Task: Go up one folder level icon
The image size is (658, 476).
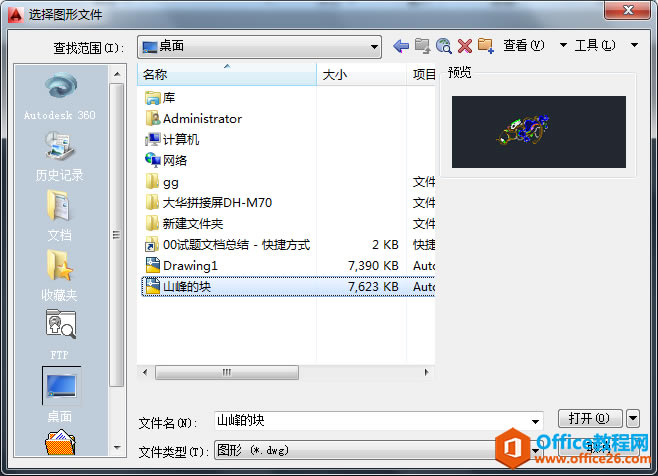Action: 422,45
